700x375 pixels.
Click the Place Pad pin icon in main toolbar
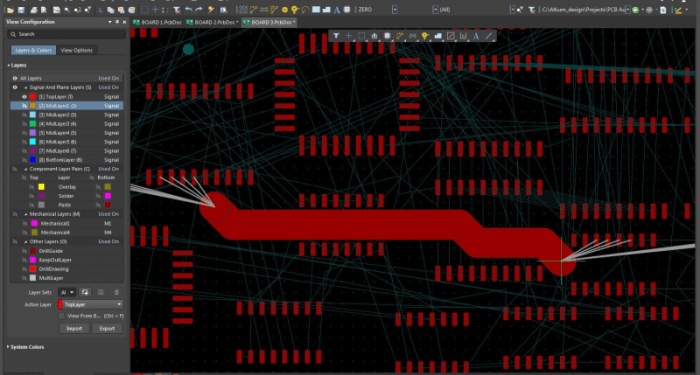point(295,9)
